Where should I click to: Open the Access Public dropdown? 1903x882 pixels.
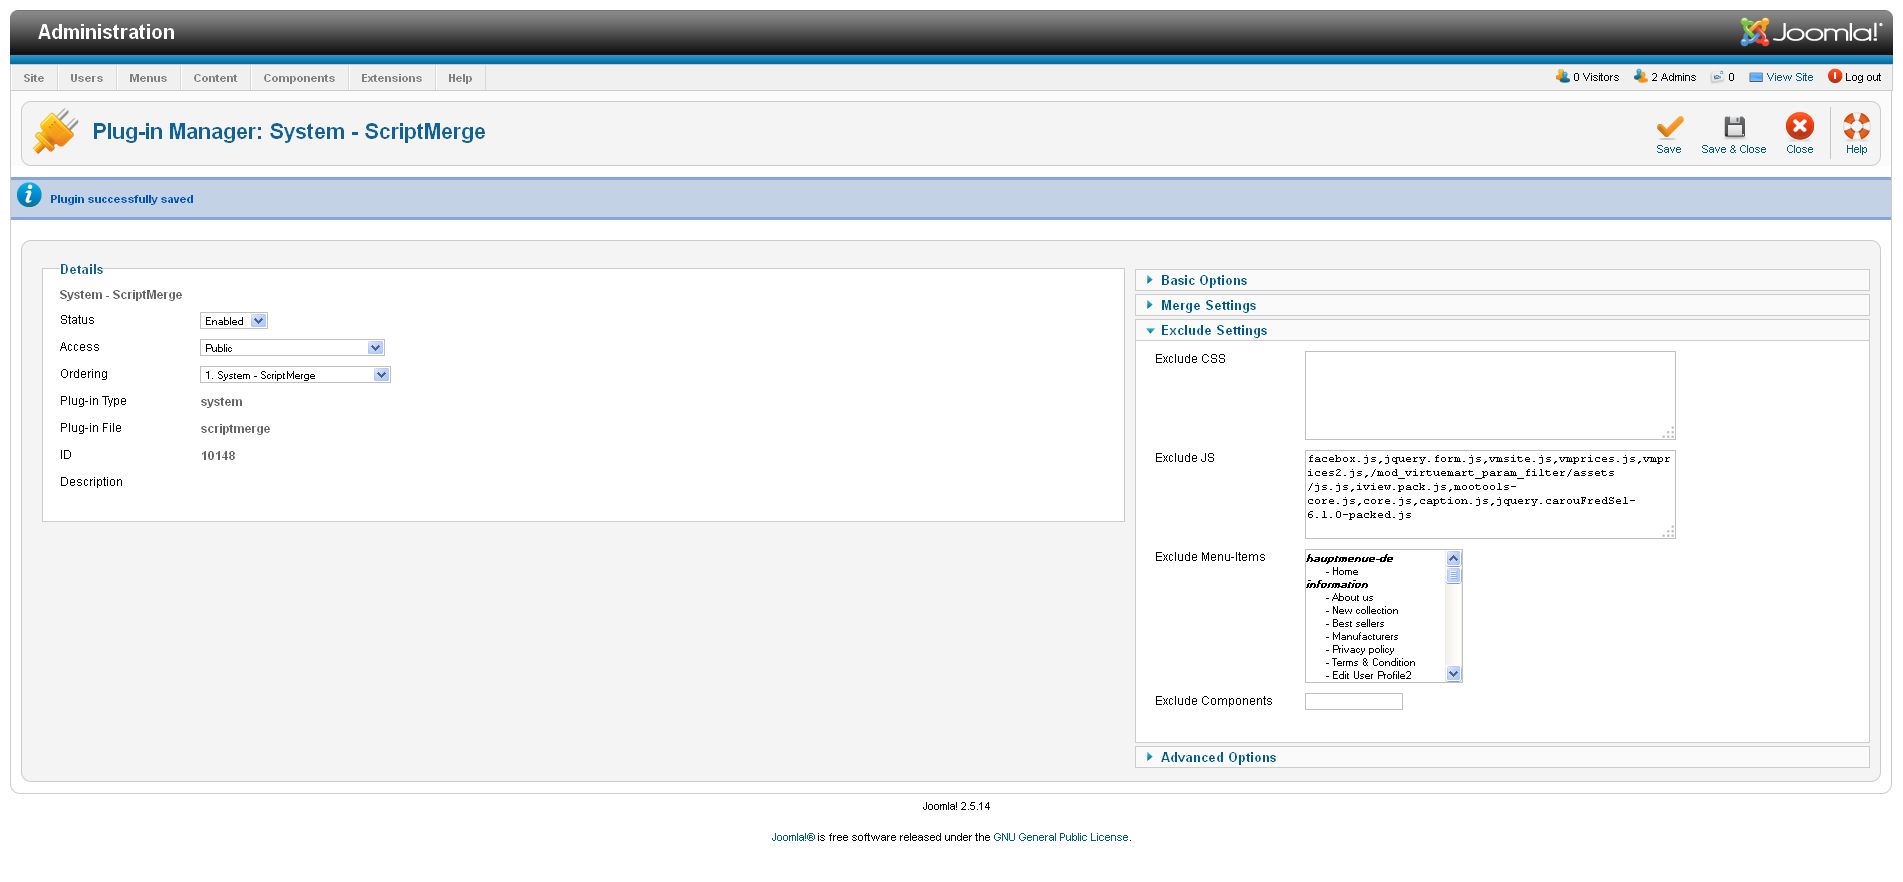point(292,348)
